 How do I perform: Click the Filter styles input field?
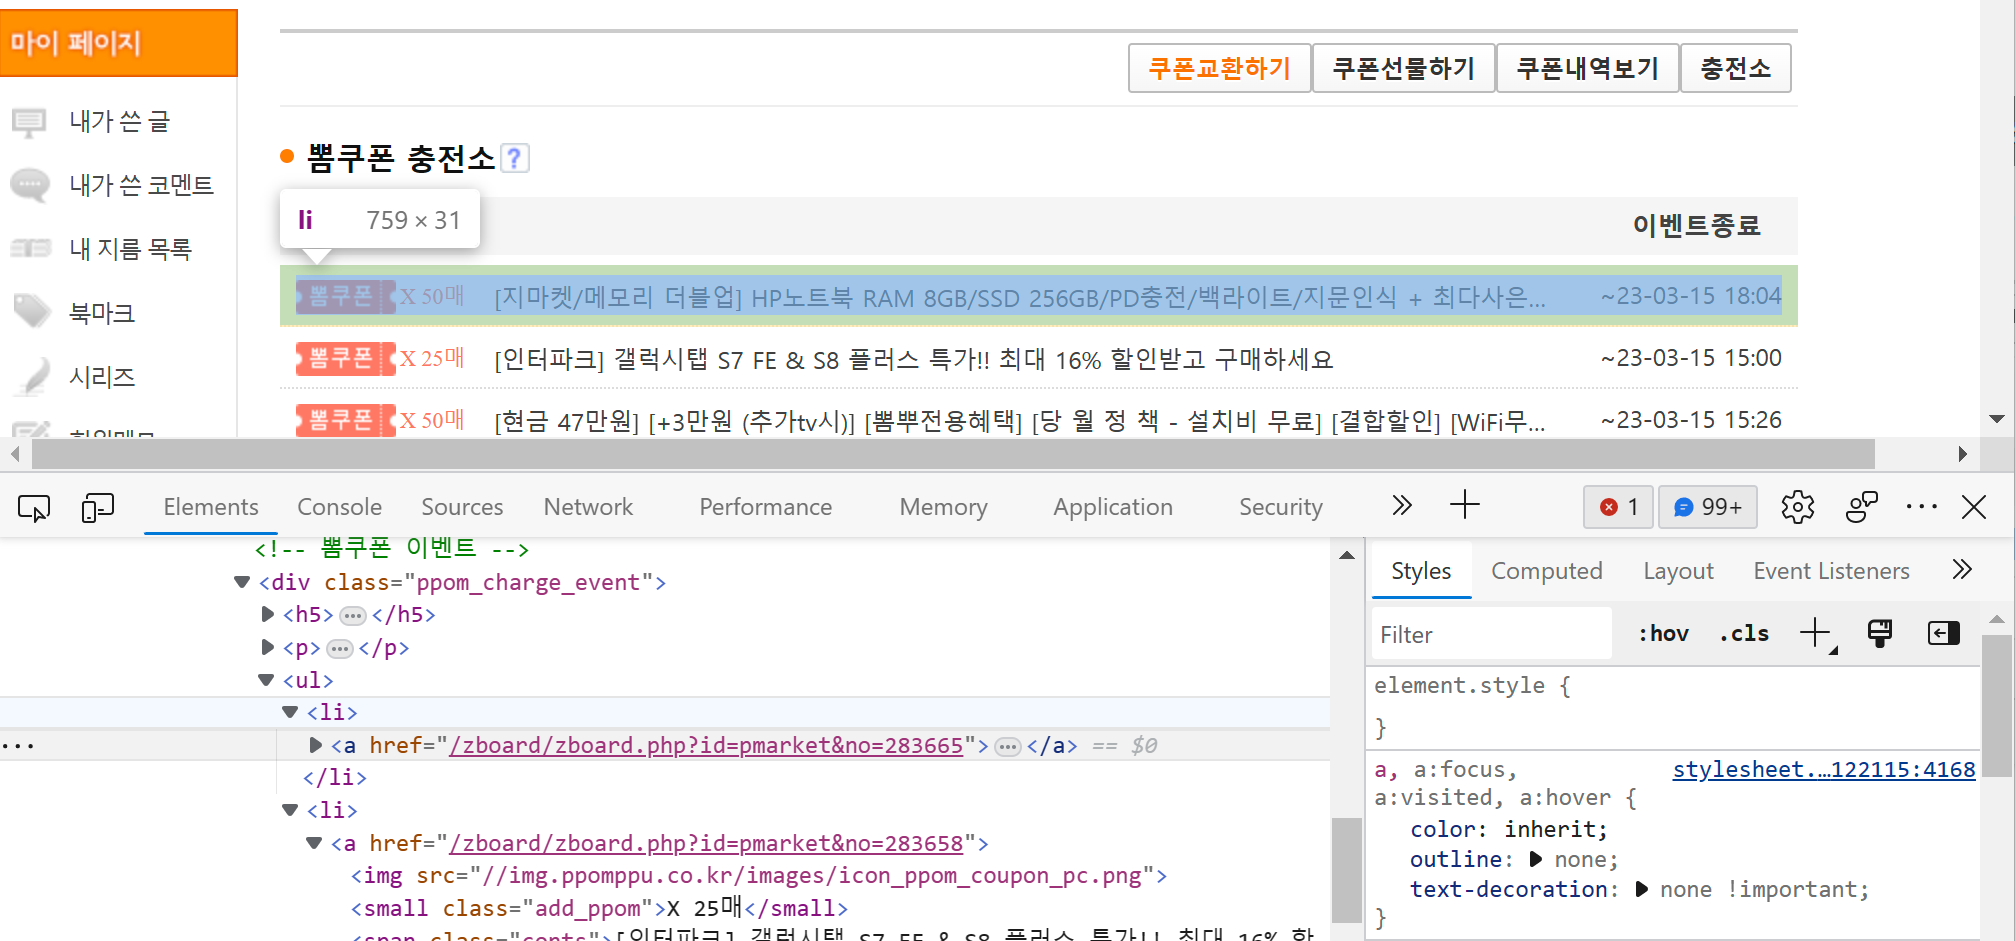(x=1491, y=634)
